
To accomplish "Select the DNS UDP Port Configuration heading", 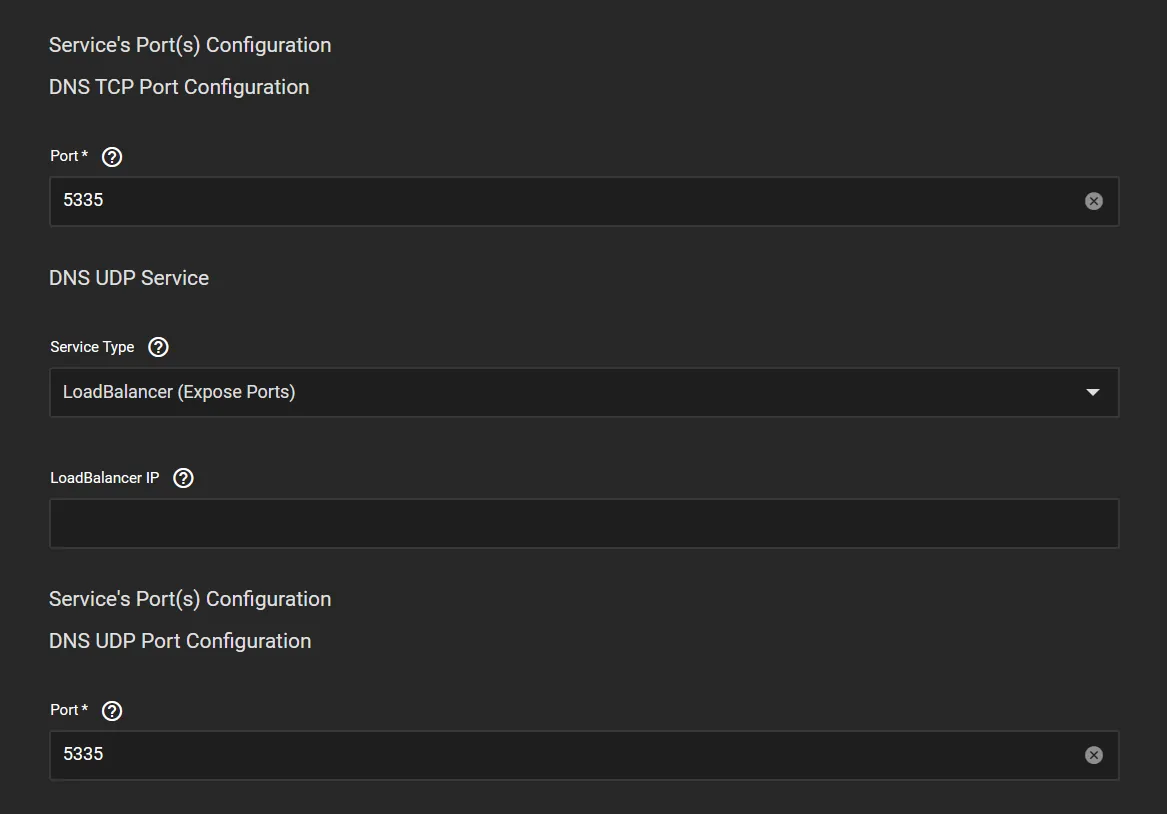I will pyautogui.click(x=180, y=641).
